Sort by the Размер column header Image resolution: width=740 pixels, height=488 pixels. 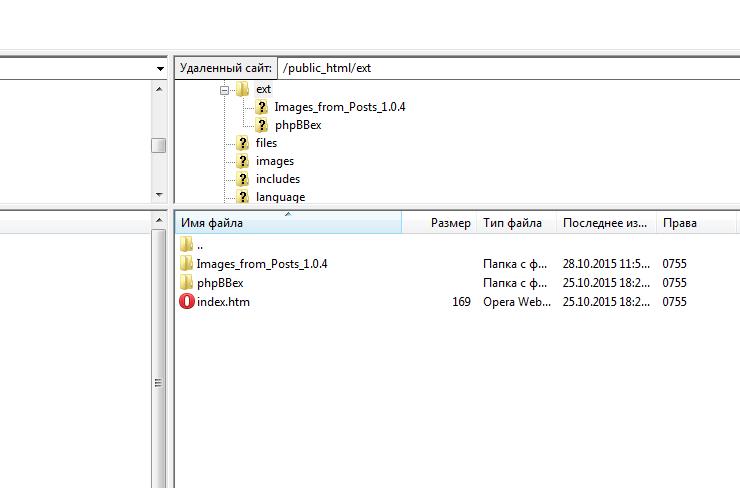pos(450,223)
